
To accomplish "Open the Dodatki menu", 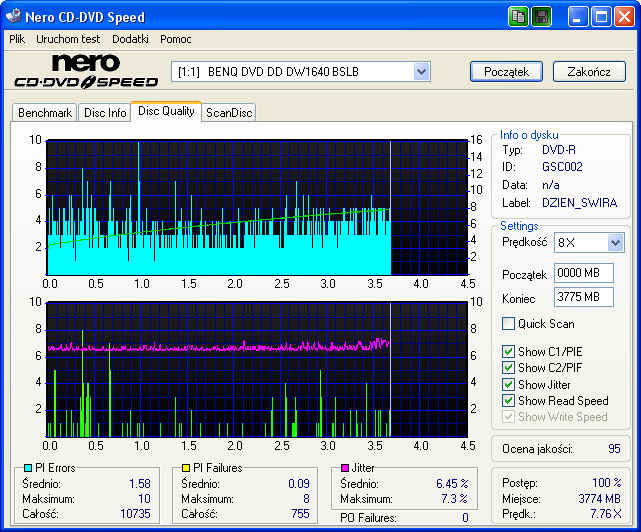I will click(130, 39).
